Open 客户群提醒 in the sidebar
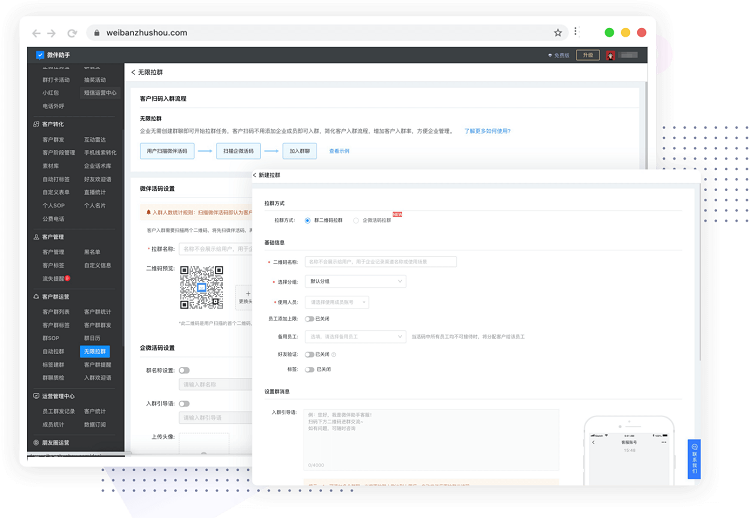 pos(98,365)
